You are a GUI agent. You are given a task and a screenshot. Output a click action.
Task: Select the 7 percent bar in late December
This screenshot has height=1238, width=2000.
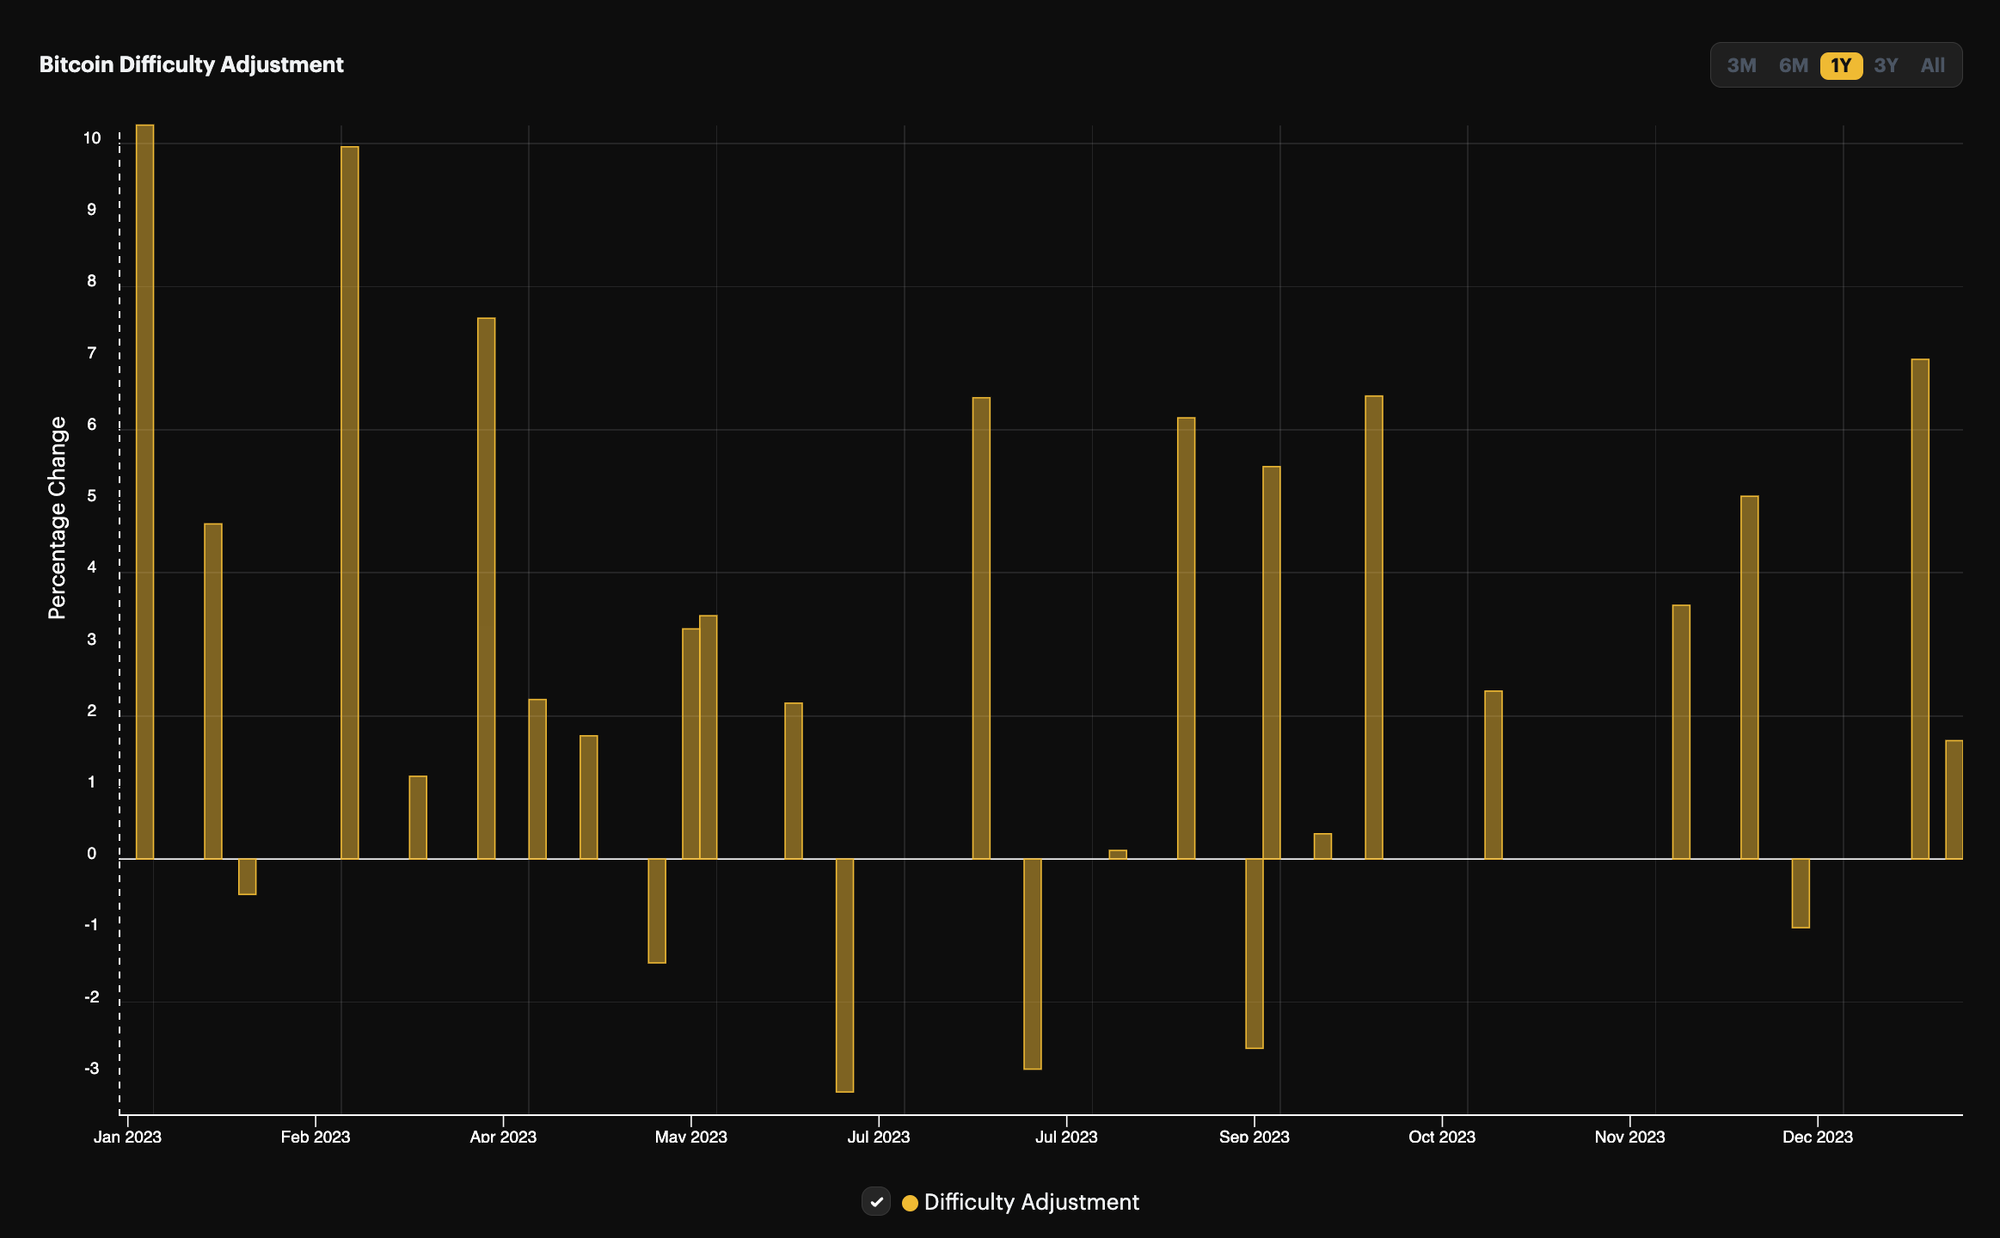[1920, 609]
